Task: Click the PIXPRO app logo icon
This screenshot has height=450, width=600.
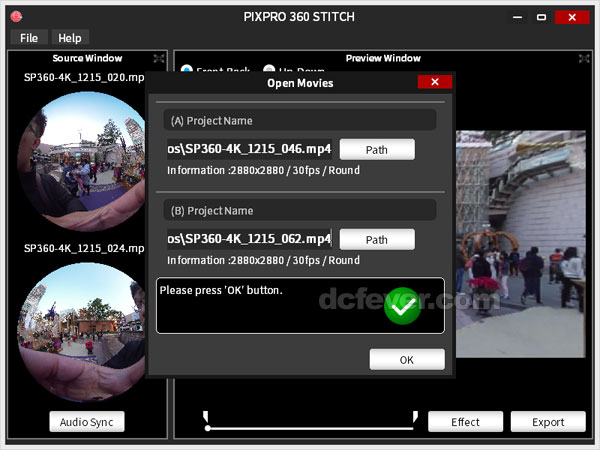Action: click(x=16, y=17)
